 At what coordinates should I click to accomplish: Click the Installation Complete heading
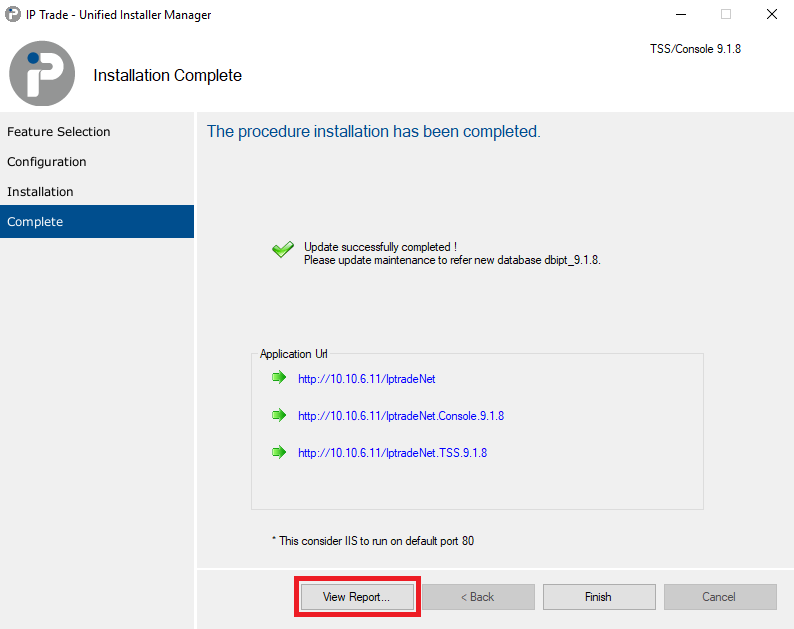click(168, 75)
